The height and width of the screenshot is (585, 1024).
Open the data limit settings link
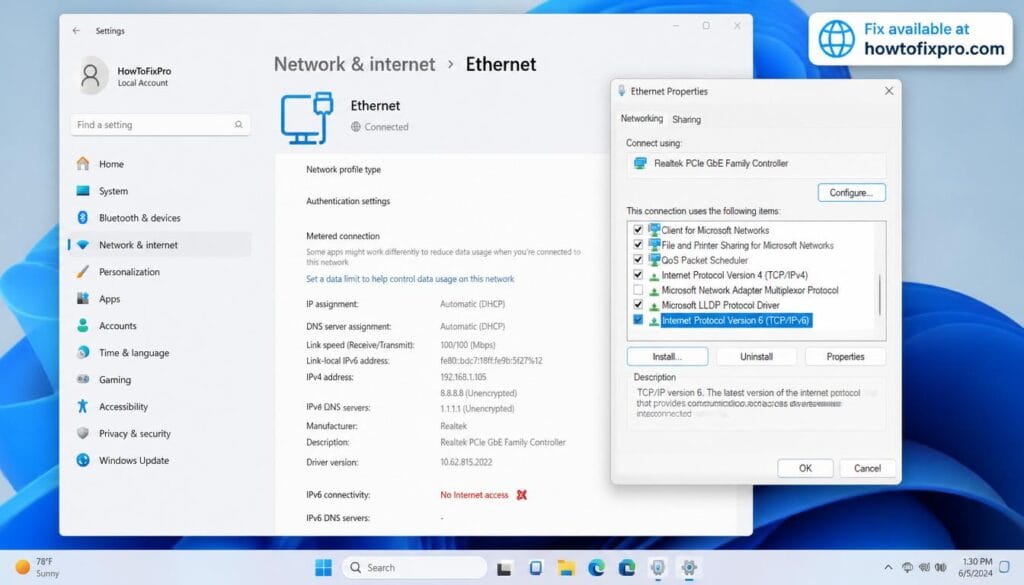click(410, 279)
